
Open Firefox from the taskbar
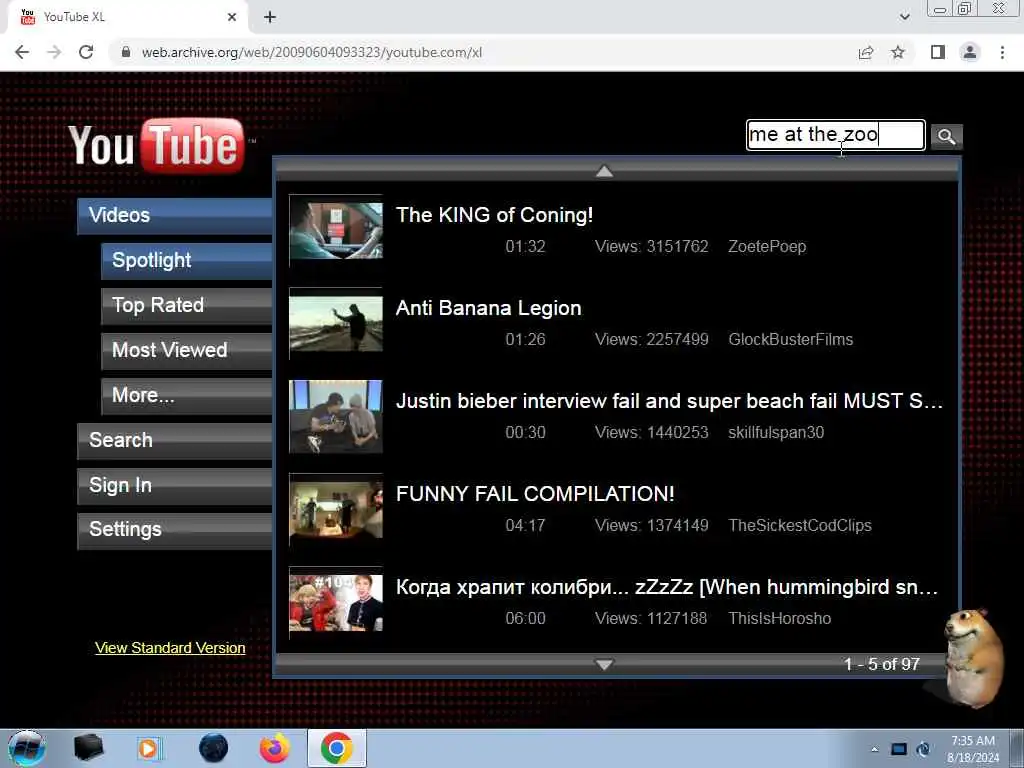(274, 748)
